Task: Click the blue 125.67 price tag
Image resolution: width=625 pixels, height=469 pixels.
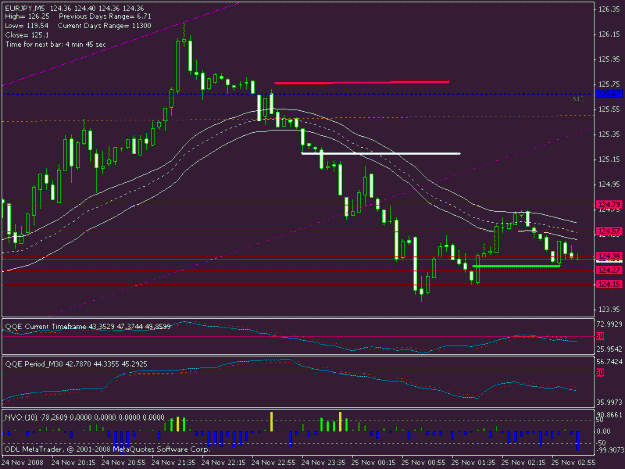Action: (609, 94)
